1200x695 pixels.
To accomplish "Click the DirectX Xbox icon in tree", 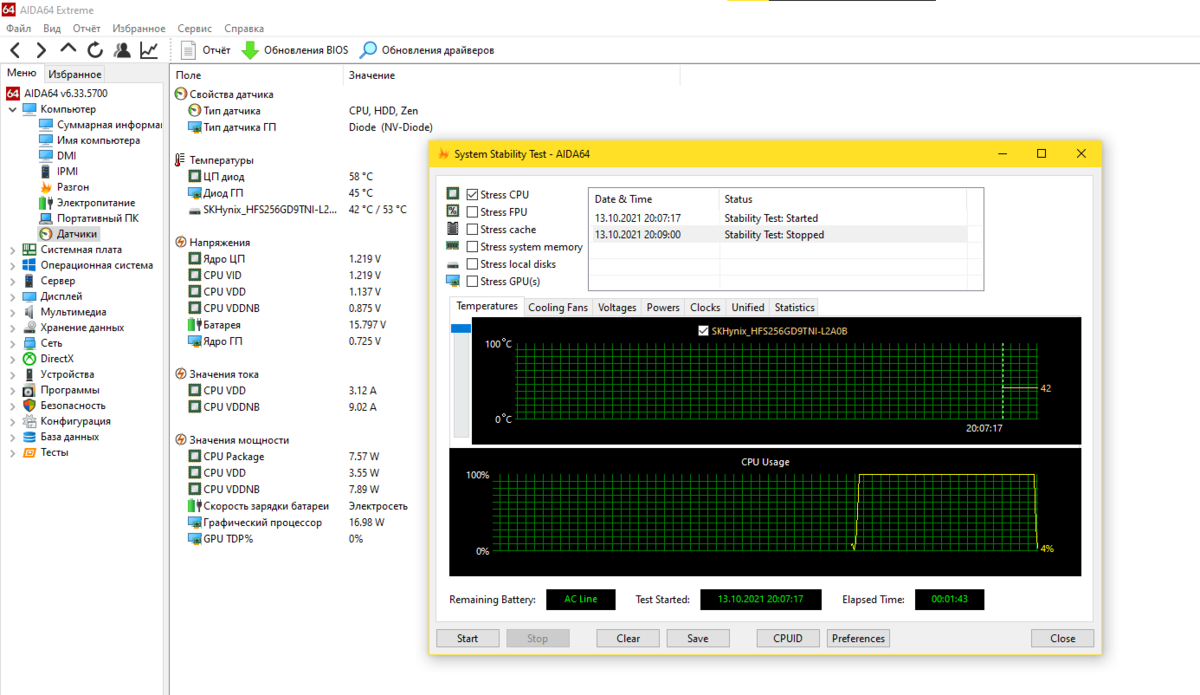I will pos(29,358).
